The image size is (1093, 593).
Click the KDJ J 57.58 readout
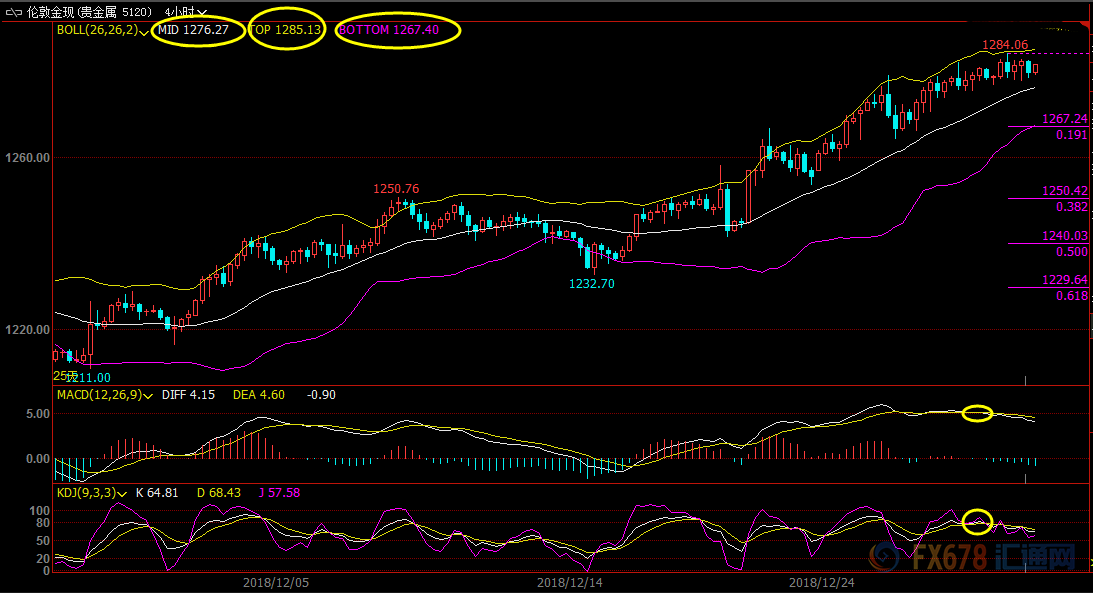(277, 492)
